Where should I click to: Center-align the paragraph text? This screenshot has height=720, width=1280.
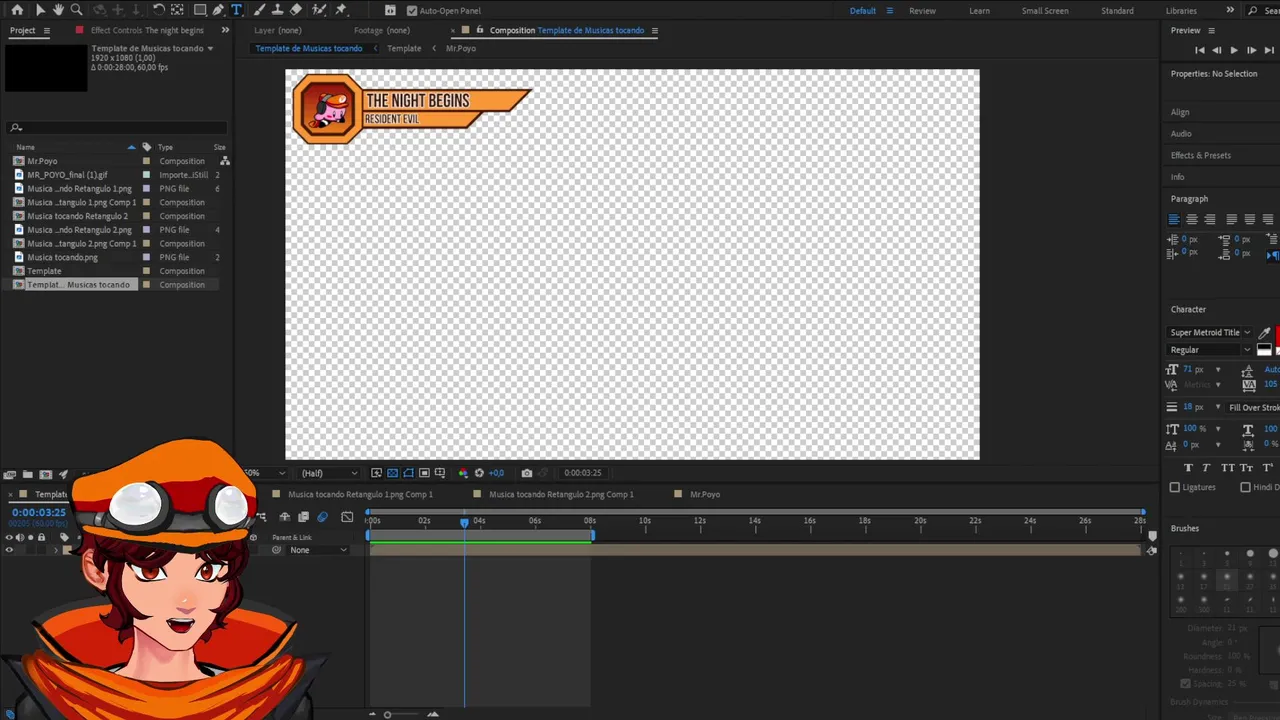[1192, 219]
